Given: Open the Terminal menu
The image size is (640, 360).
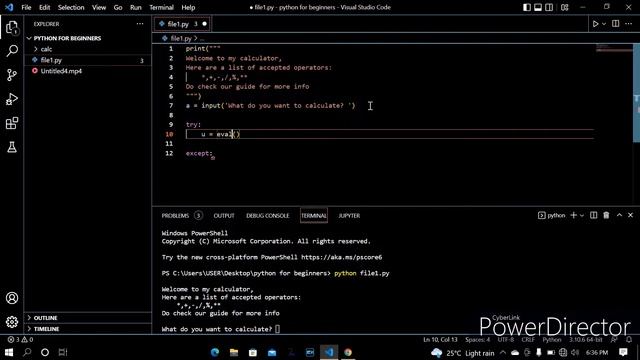Looking at the screenshot, I should 161,7.
